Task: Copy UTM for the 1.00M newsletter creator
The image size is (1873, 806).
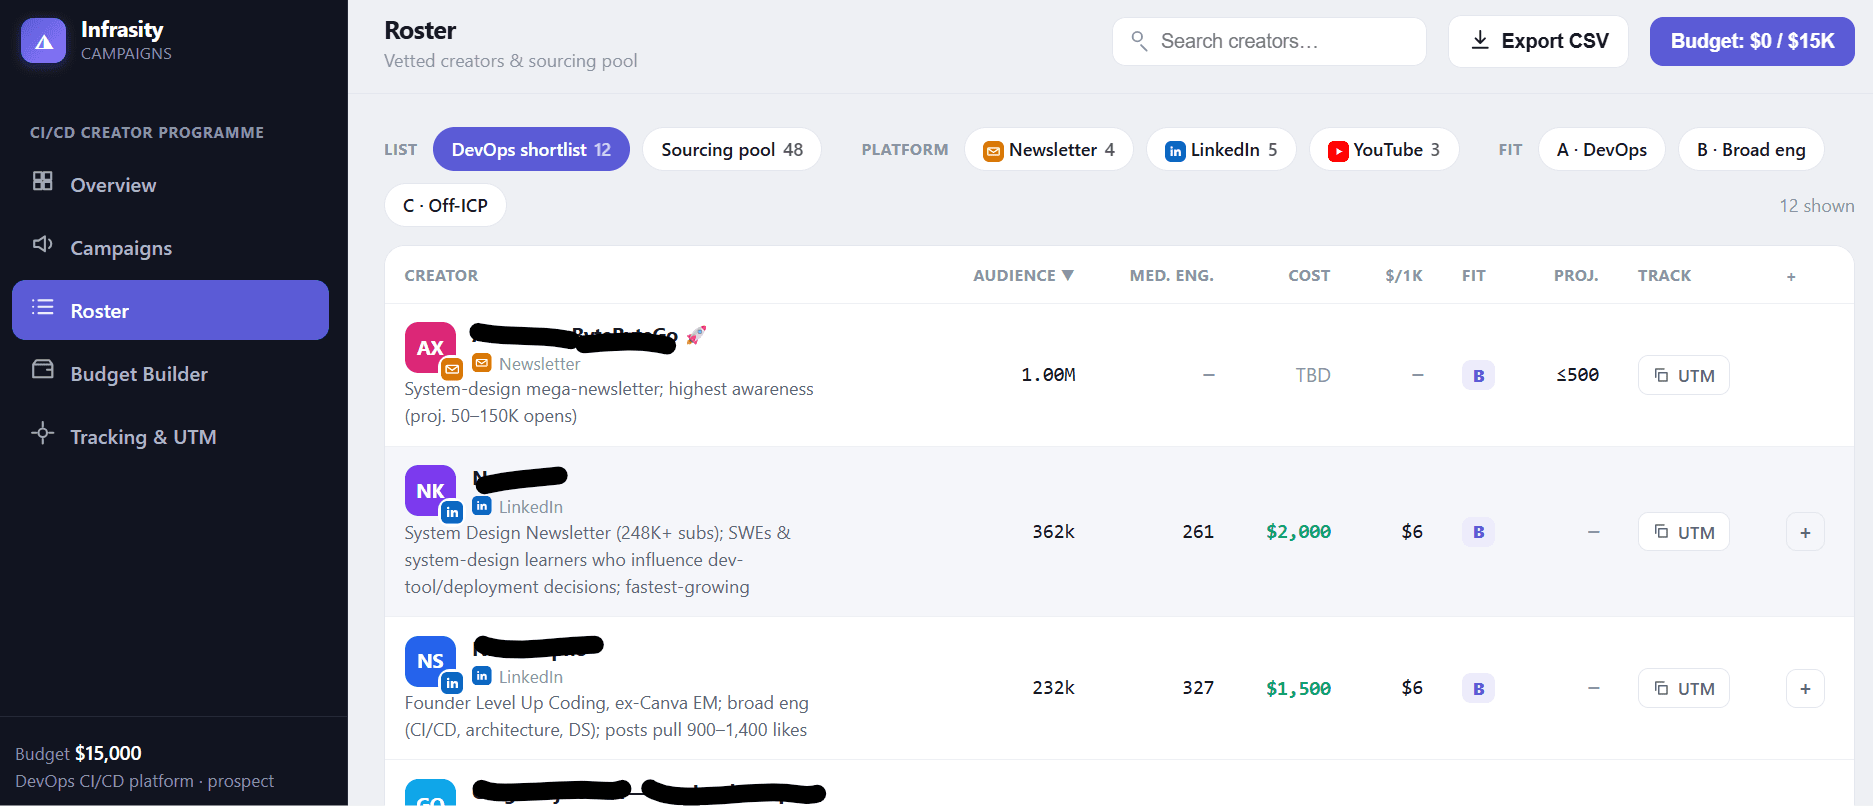Action: 1683,375
